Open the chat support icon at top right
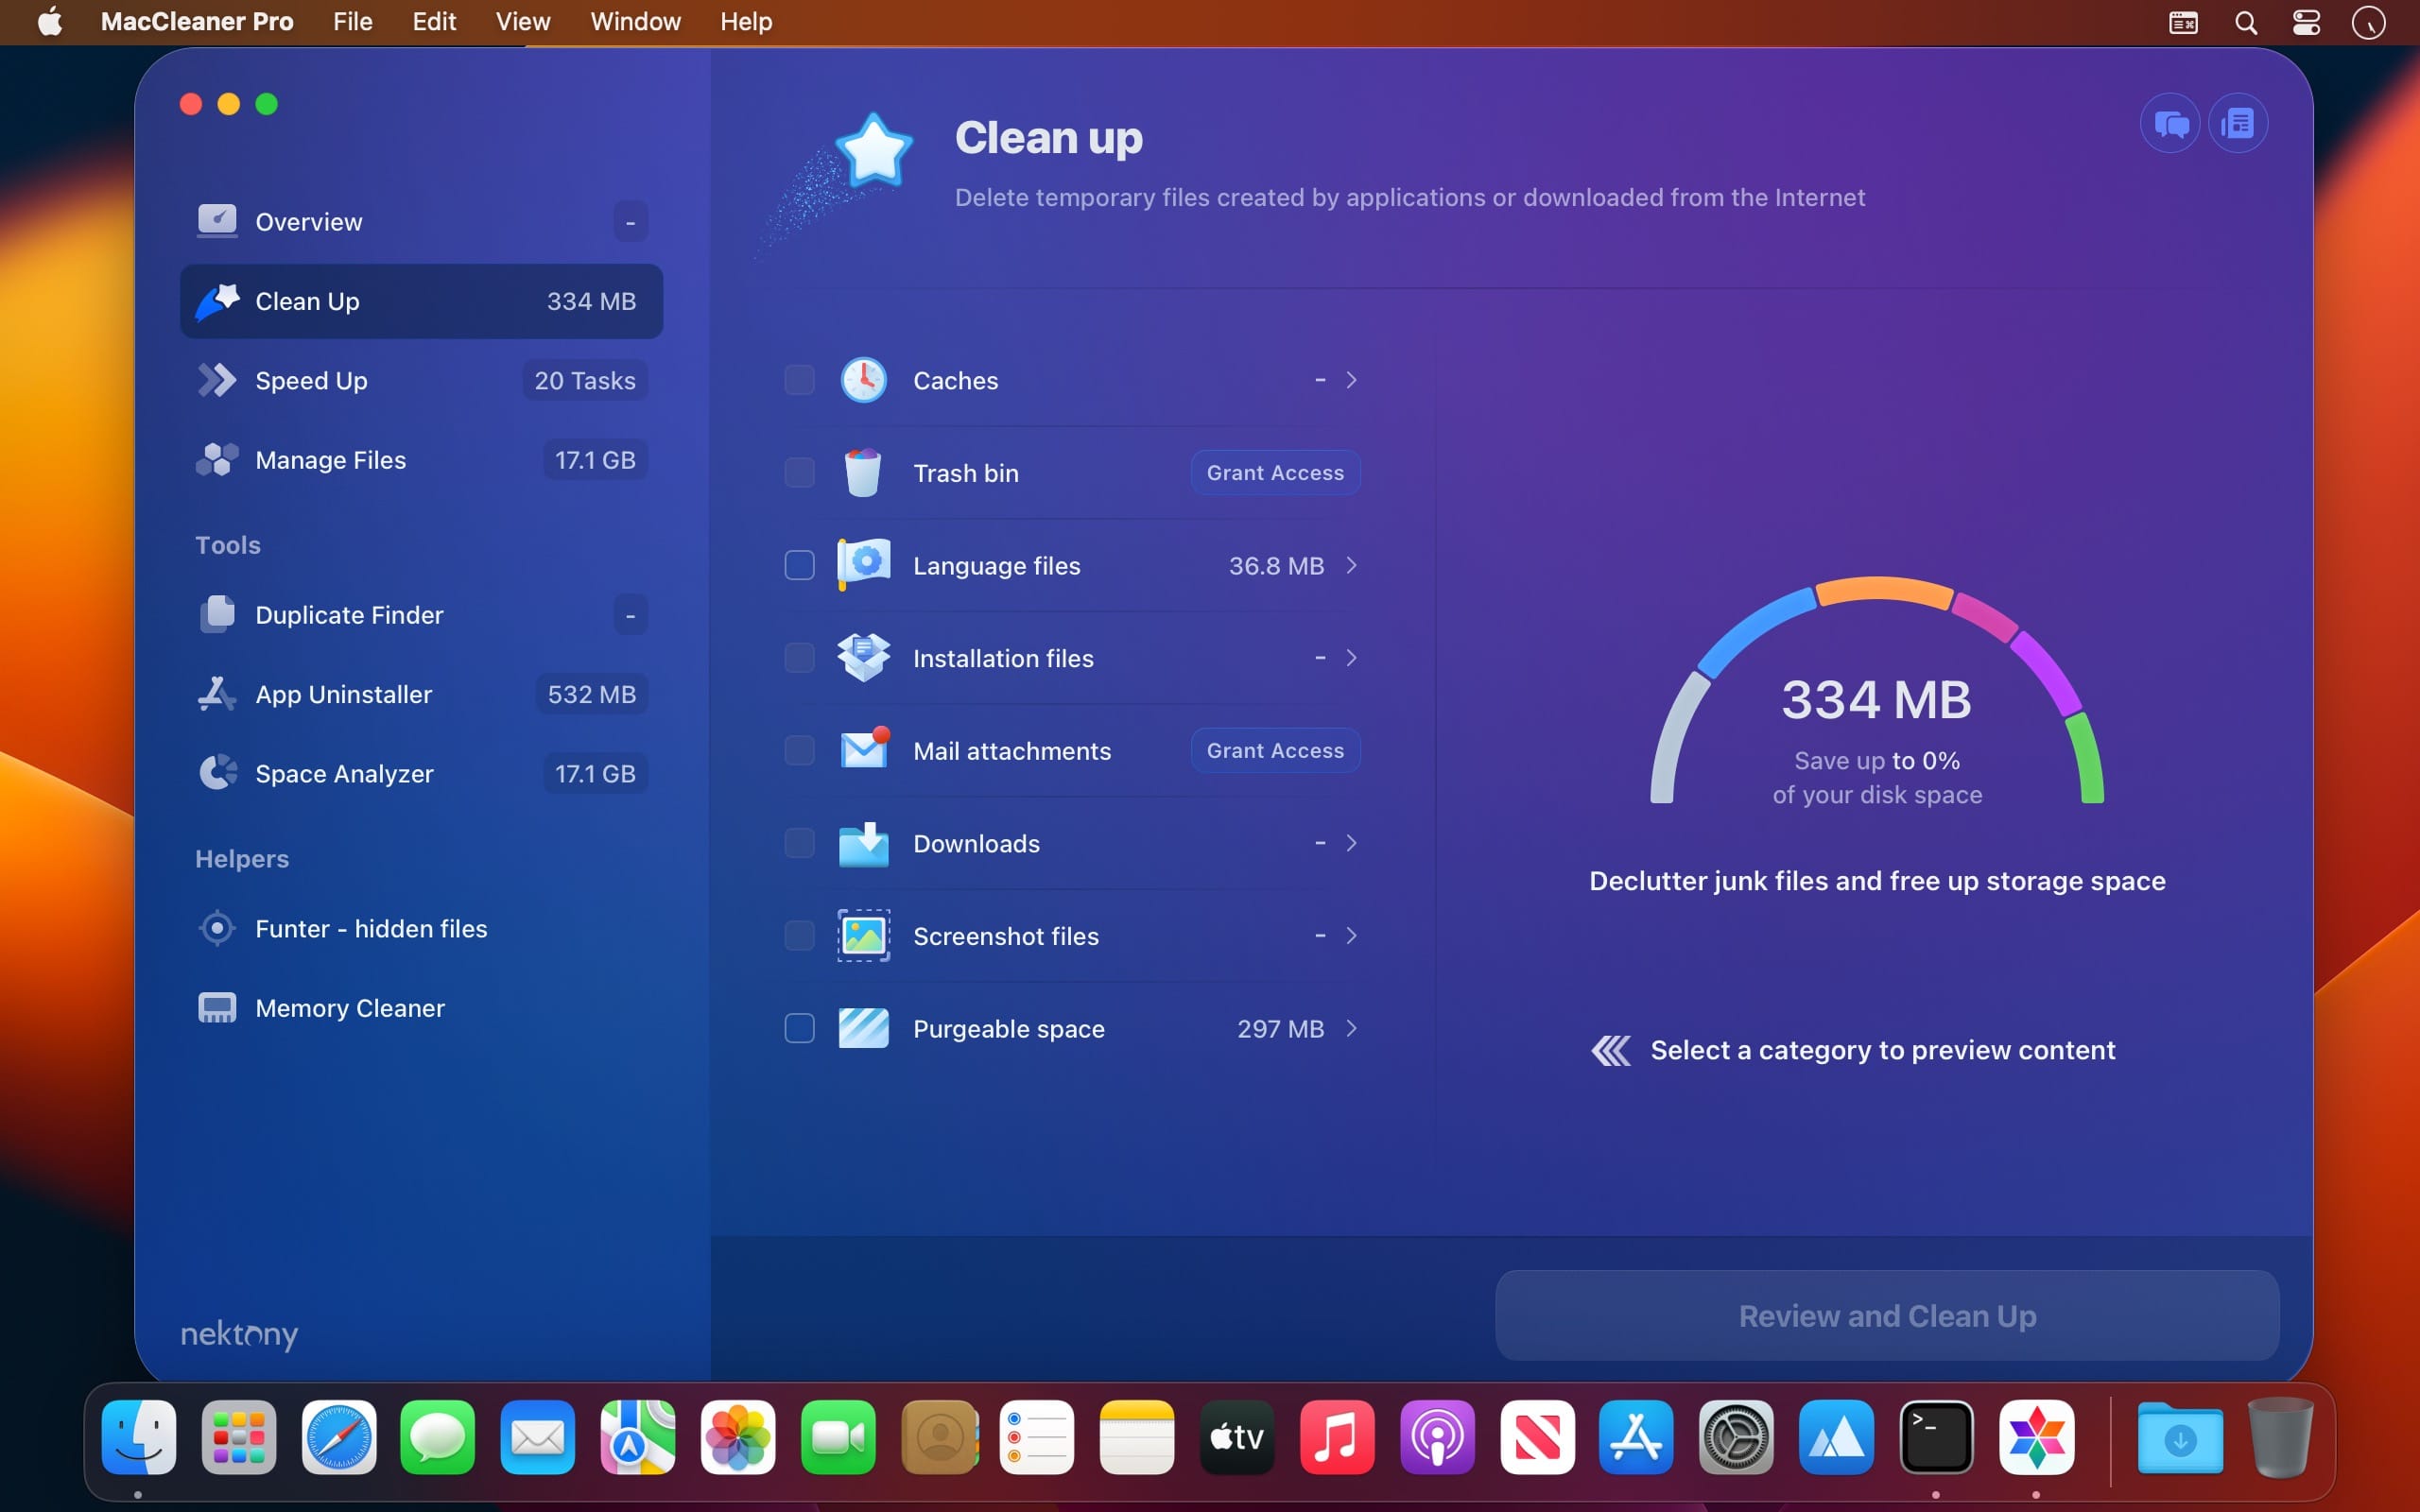The image size is (2420, 1512). tap(2169, 124)
